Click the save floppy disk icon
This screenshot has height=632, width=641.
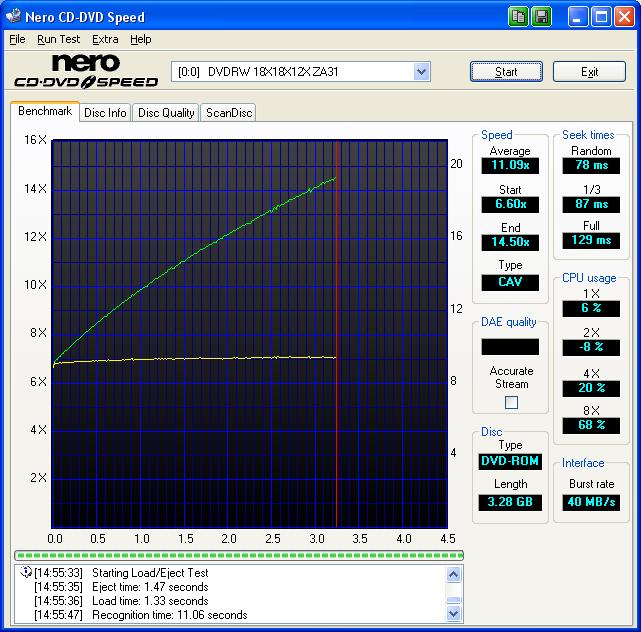click(541, 17)
